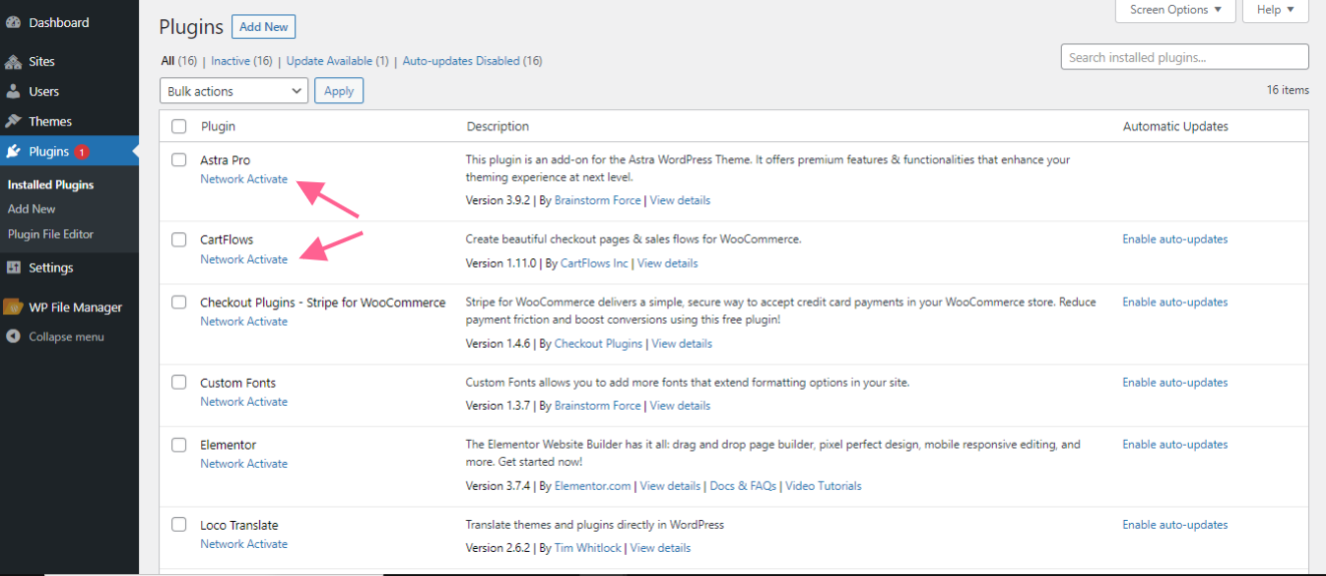Enable auto-updates for Custom Fonts
This screenshot has width=1326, height=576.
pyautogui.click(x=1175, y=383)
